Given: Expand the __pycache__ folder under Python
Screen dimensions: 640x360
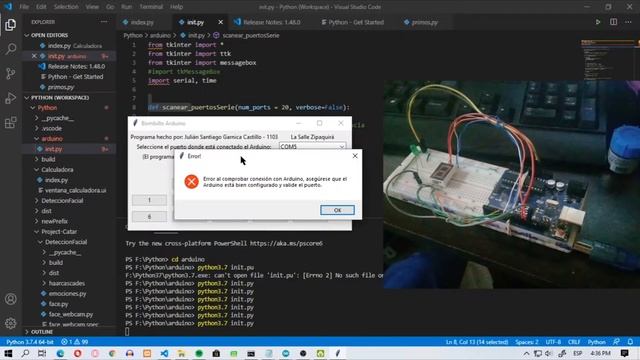Looking at the screenshot, I should coord(57,118).
